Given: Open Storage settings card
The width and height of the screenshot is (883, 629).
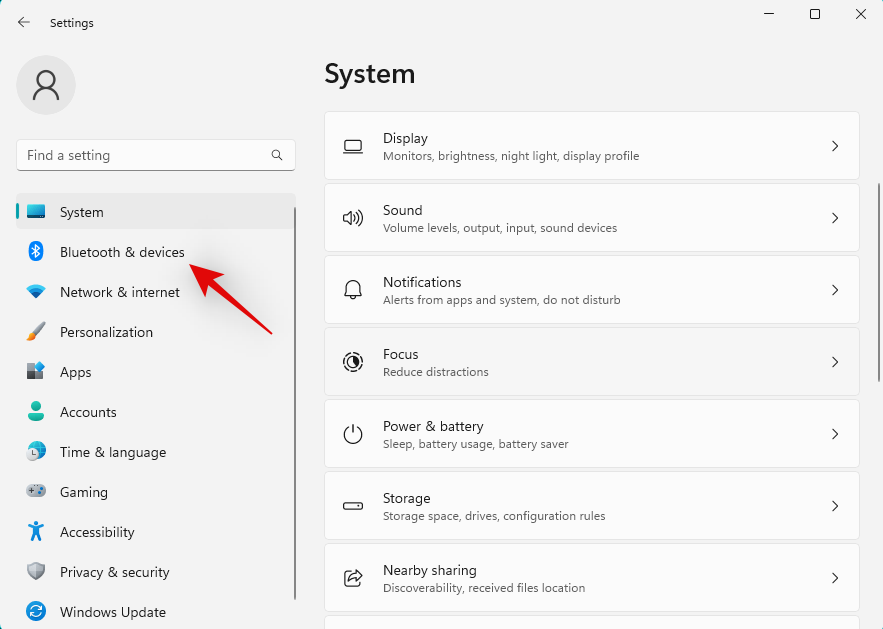Looking at the screenshot, I should (x=592, y=506).
